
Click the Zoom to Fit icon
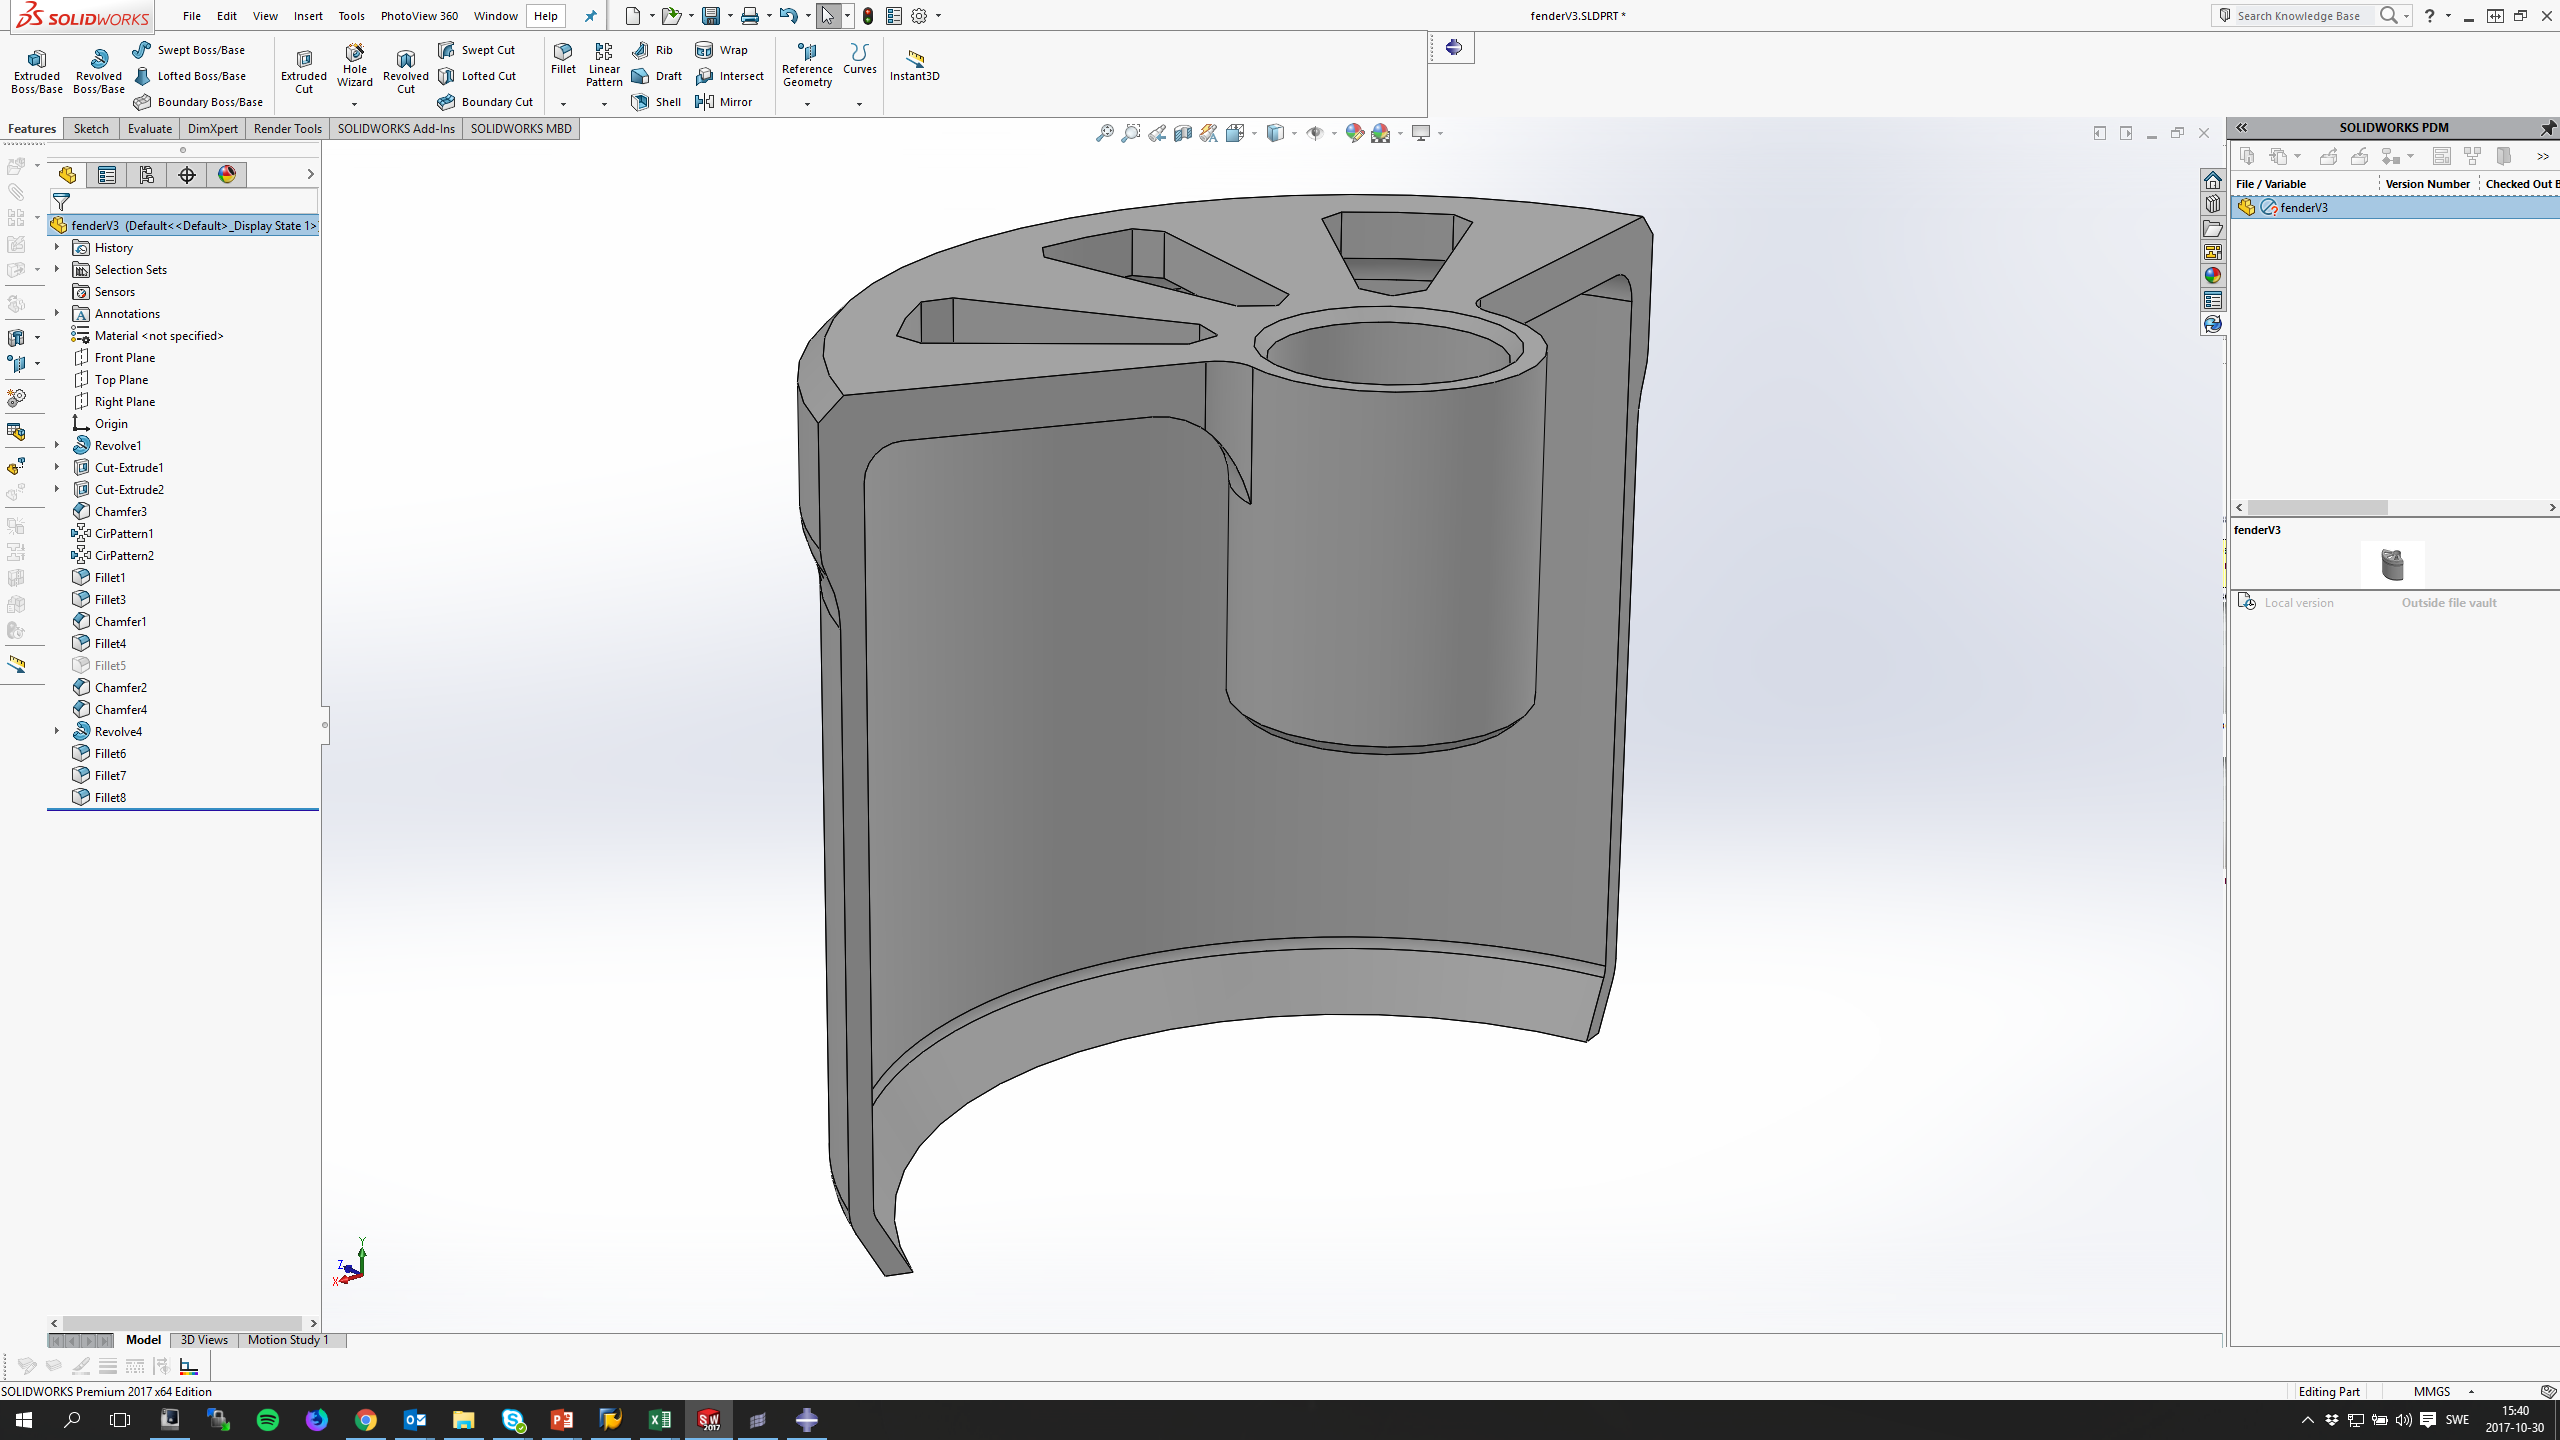[x=1104, y=133]
